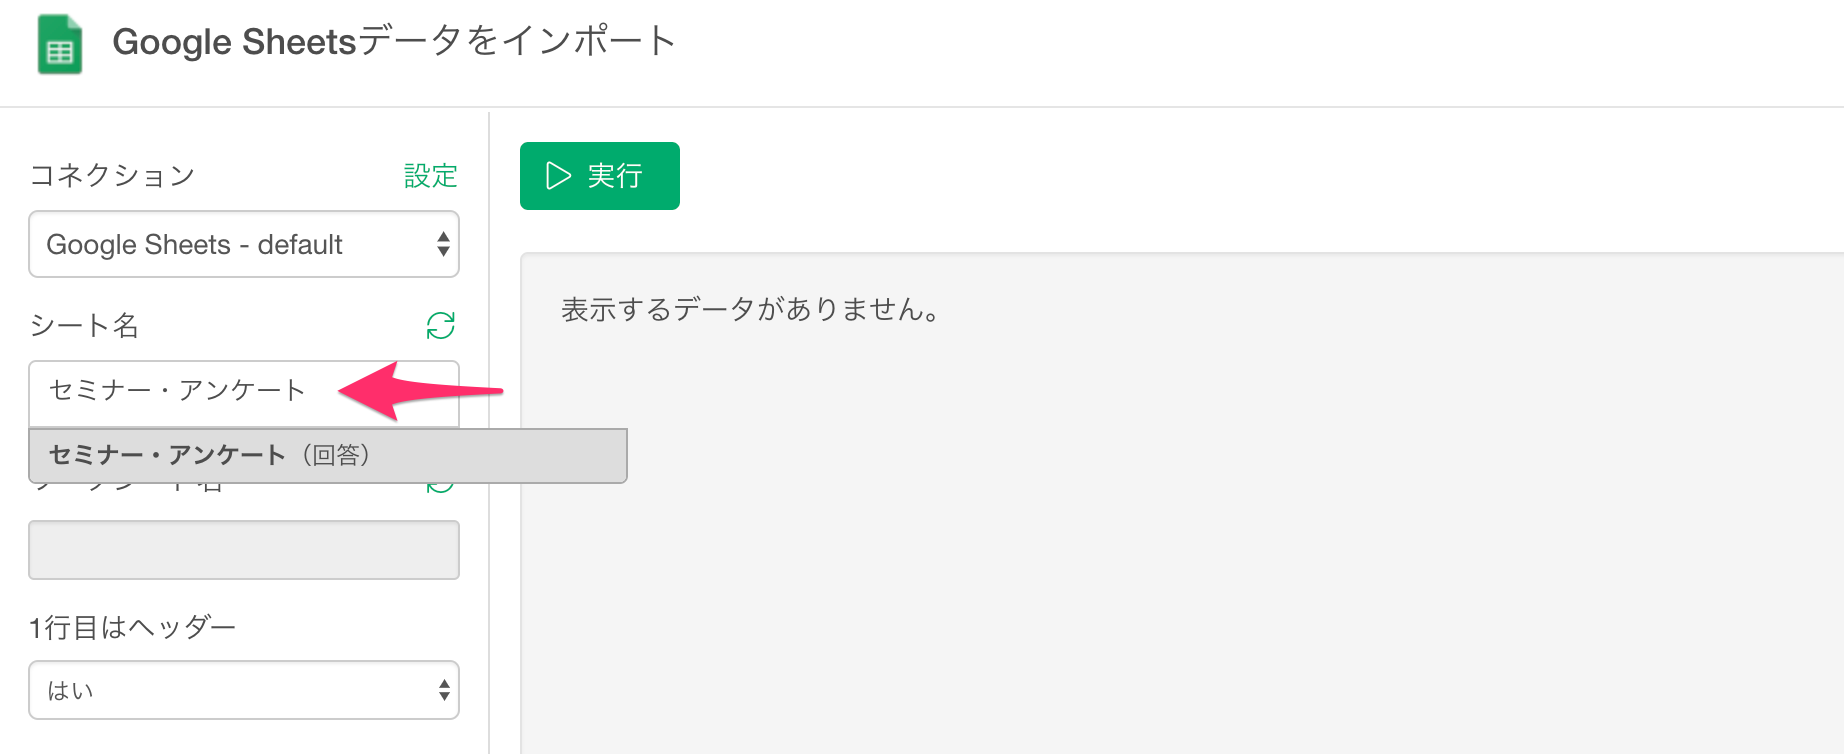
Task: Click the コネクション label
Action: click(112, 176)
